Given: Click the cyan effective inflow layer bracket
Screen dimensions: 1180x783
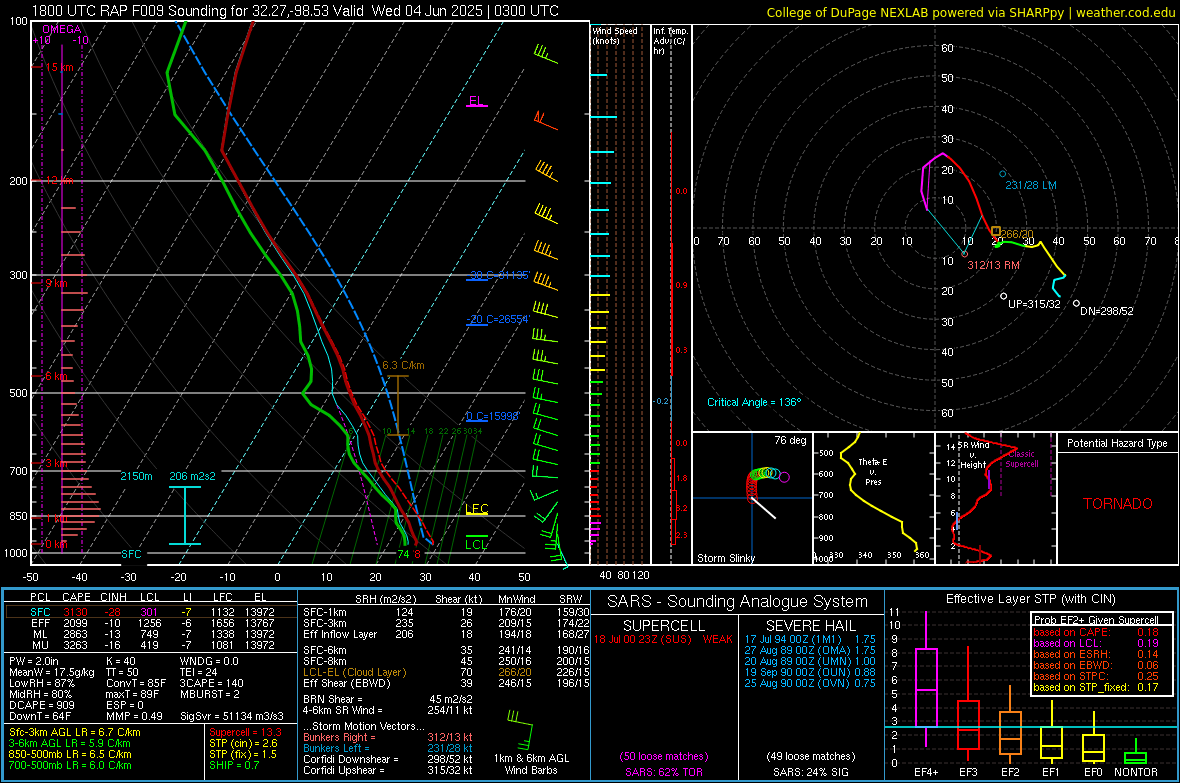Looking at the screenshot, I should click(x=184, y=516).
